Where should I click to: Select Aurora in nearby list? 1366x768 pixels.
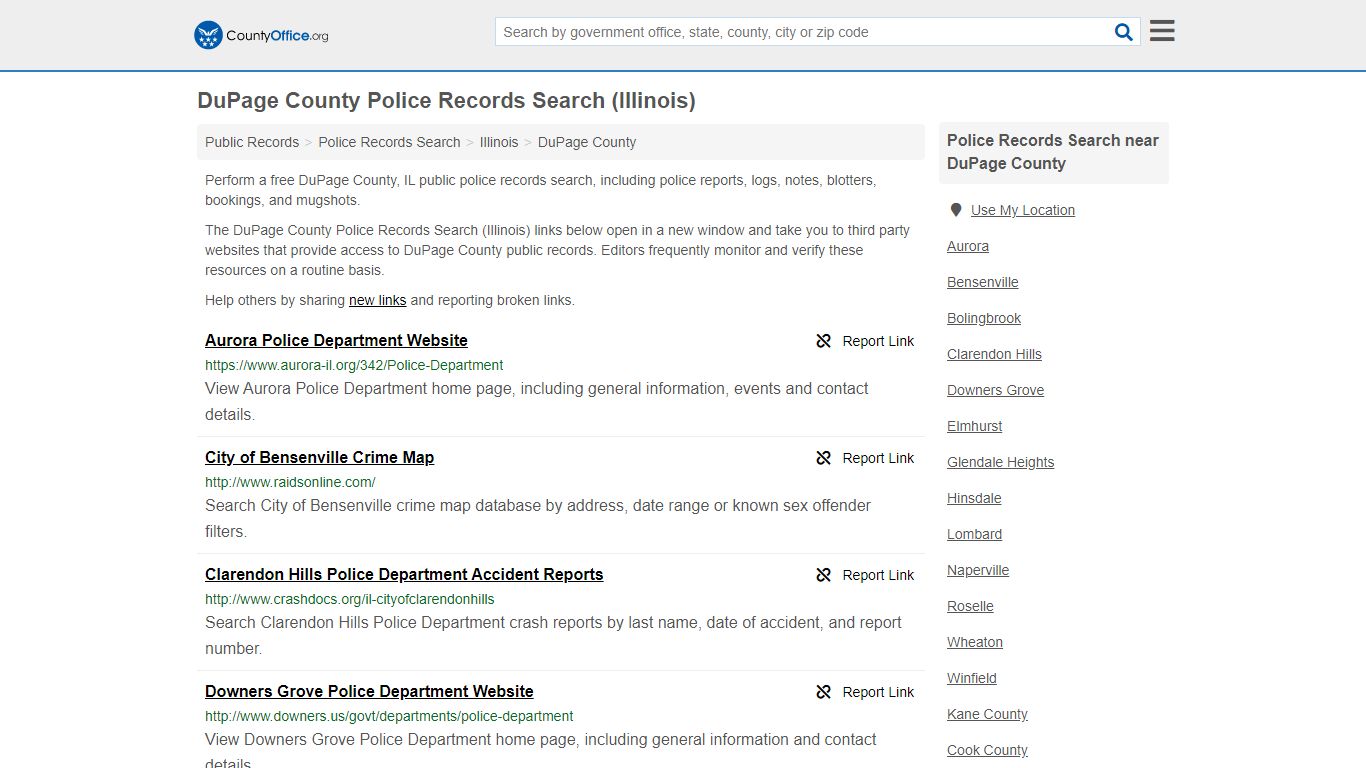click(x=968, y=246)
